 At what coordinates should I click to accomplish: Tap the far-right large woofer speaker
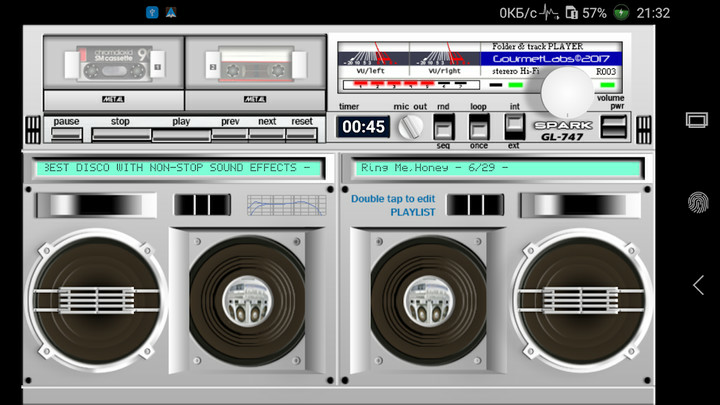click(x=581, y=301)
